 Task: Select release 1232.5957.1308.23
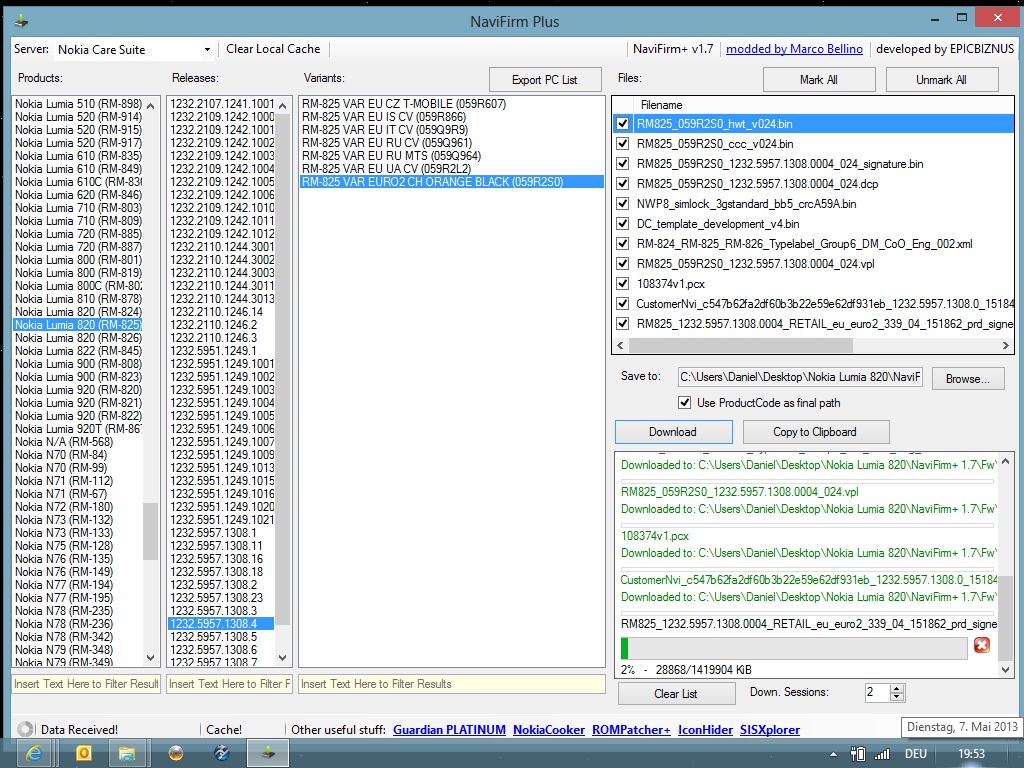(221, 598)
